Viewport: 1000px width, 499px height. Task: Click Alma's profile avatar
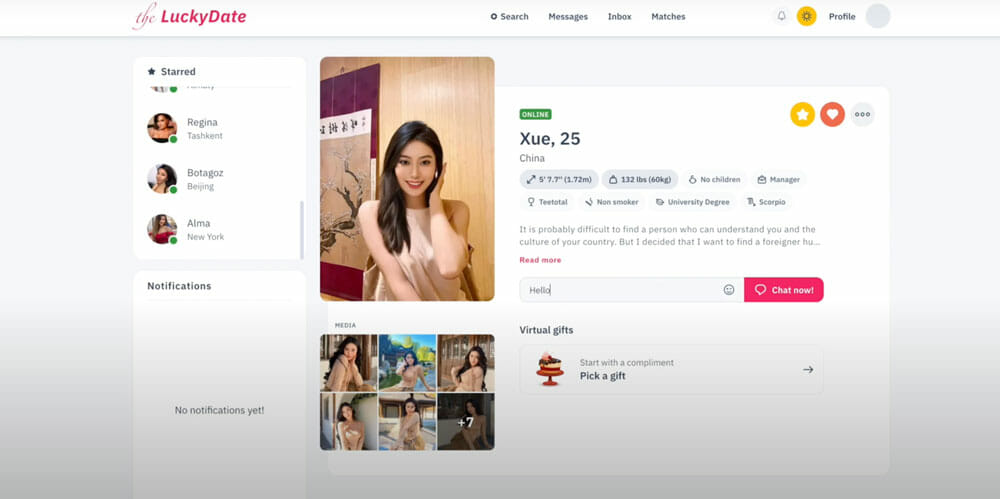(162, 229)
